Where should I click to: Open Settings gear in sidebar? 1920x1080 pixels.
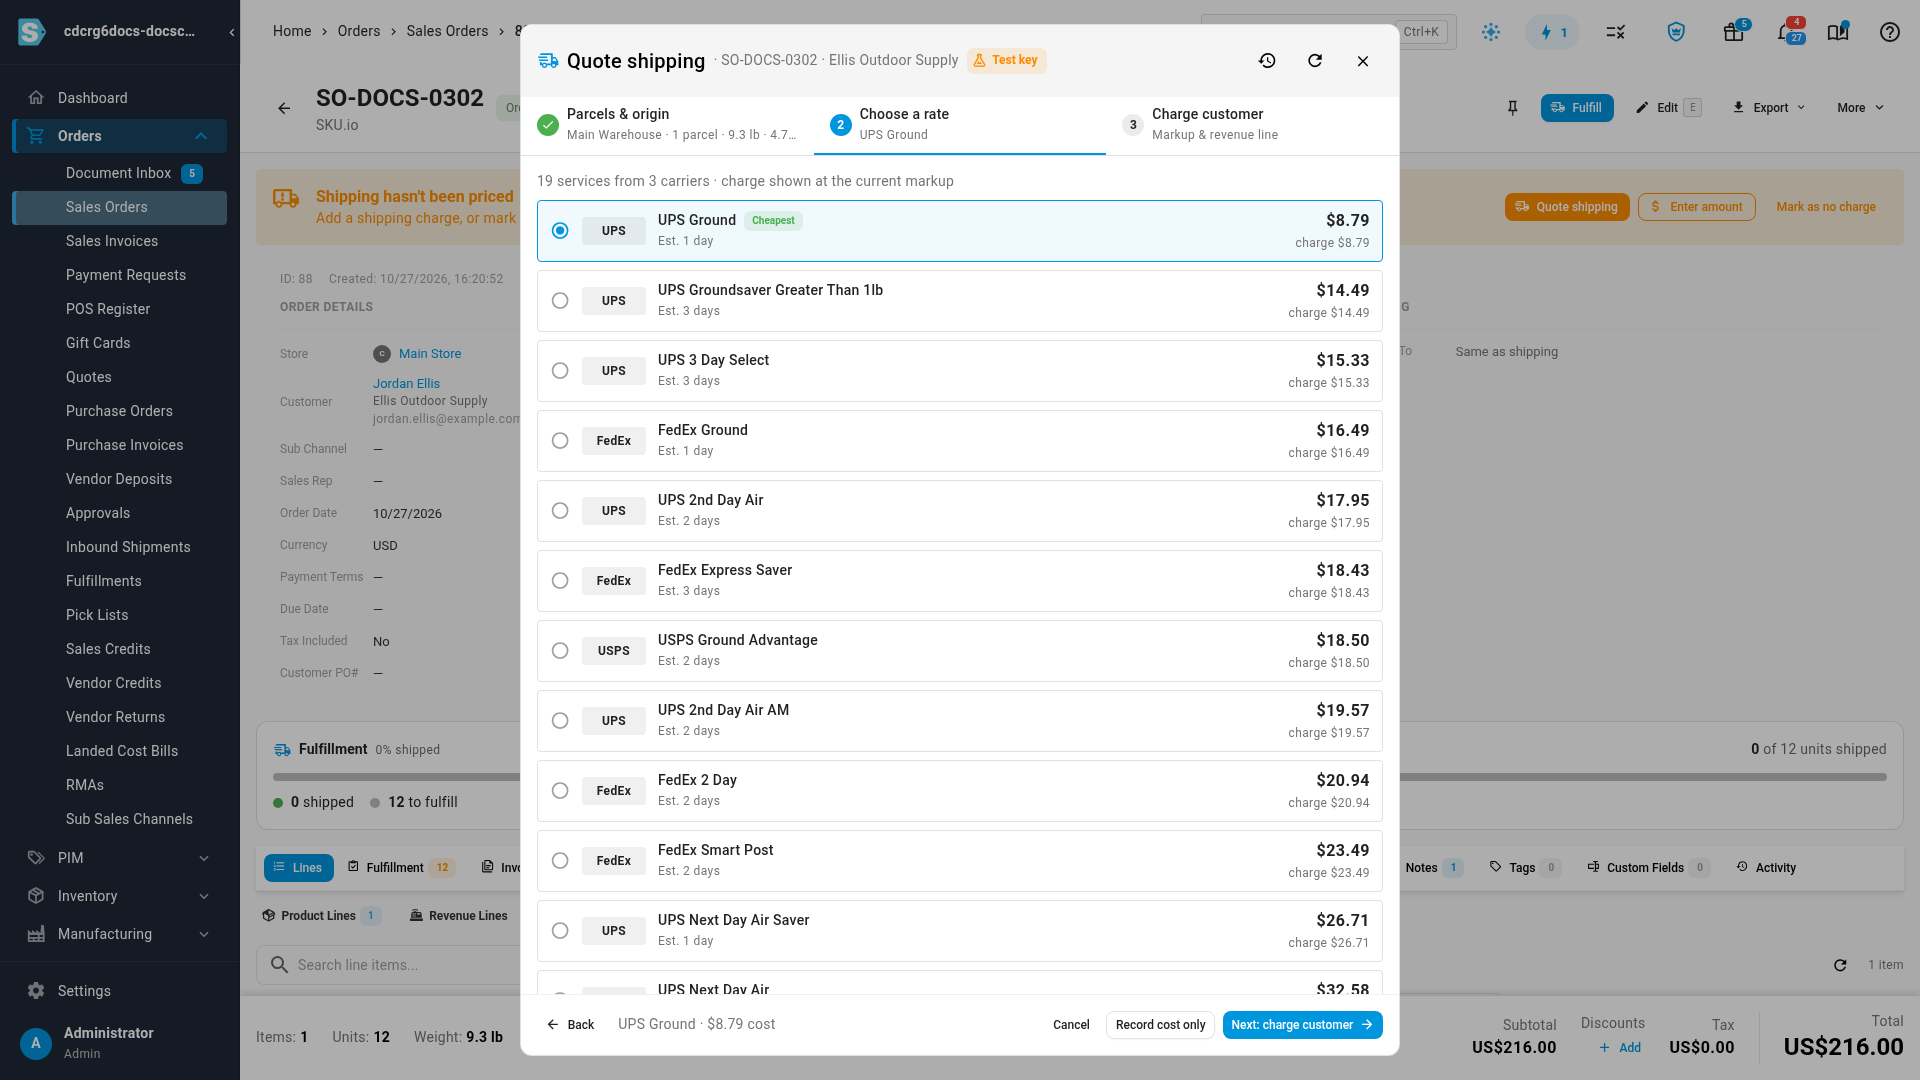120,991
